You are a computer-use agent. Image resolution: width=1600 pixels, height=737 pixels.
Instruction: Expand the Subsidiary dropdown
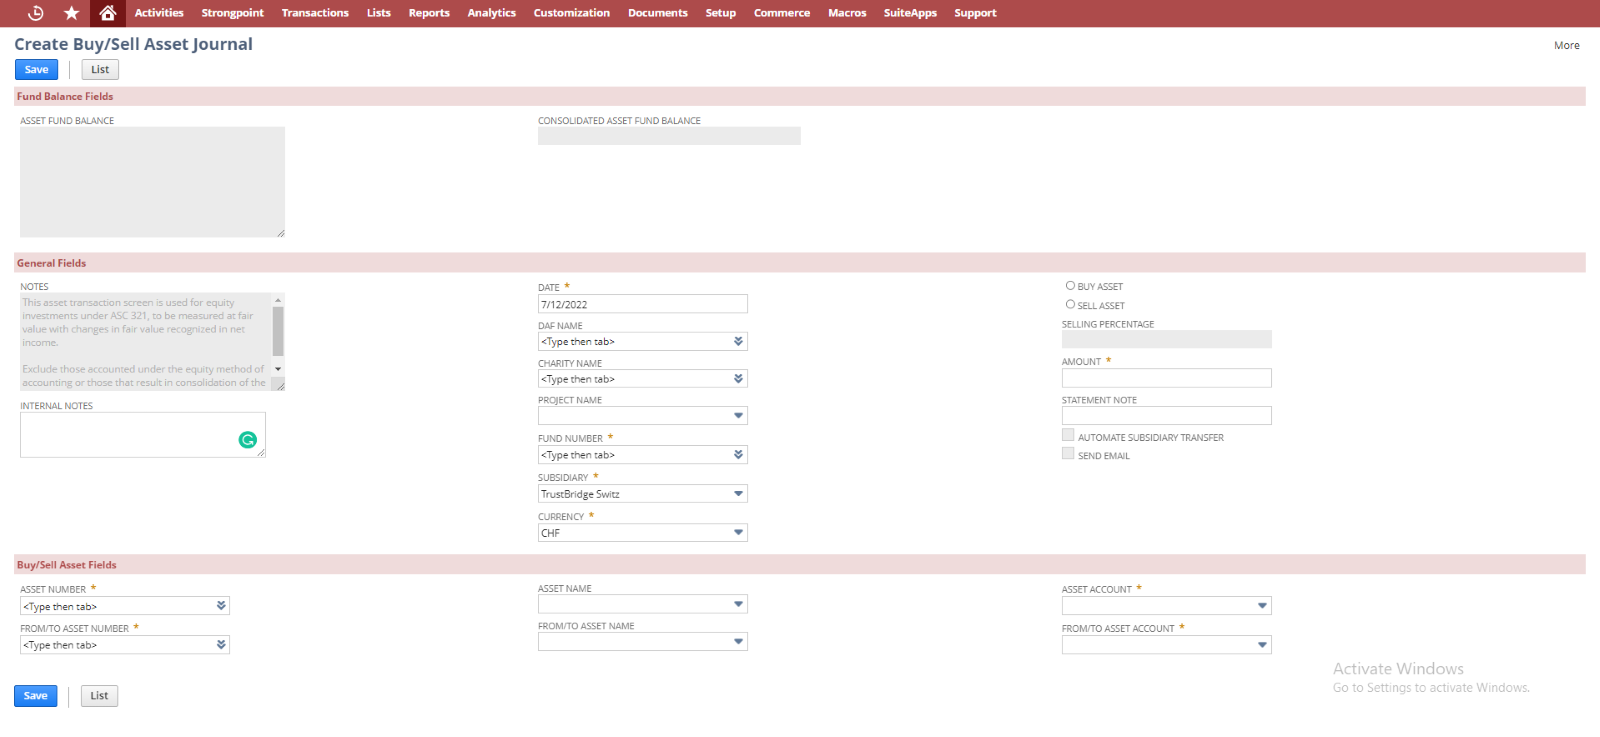(738, 494)
